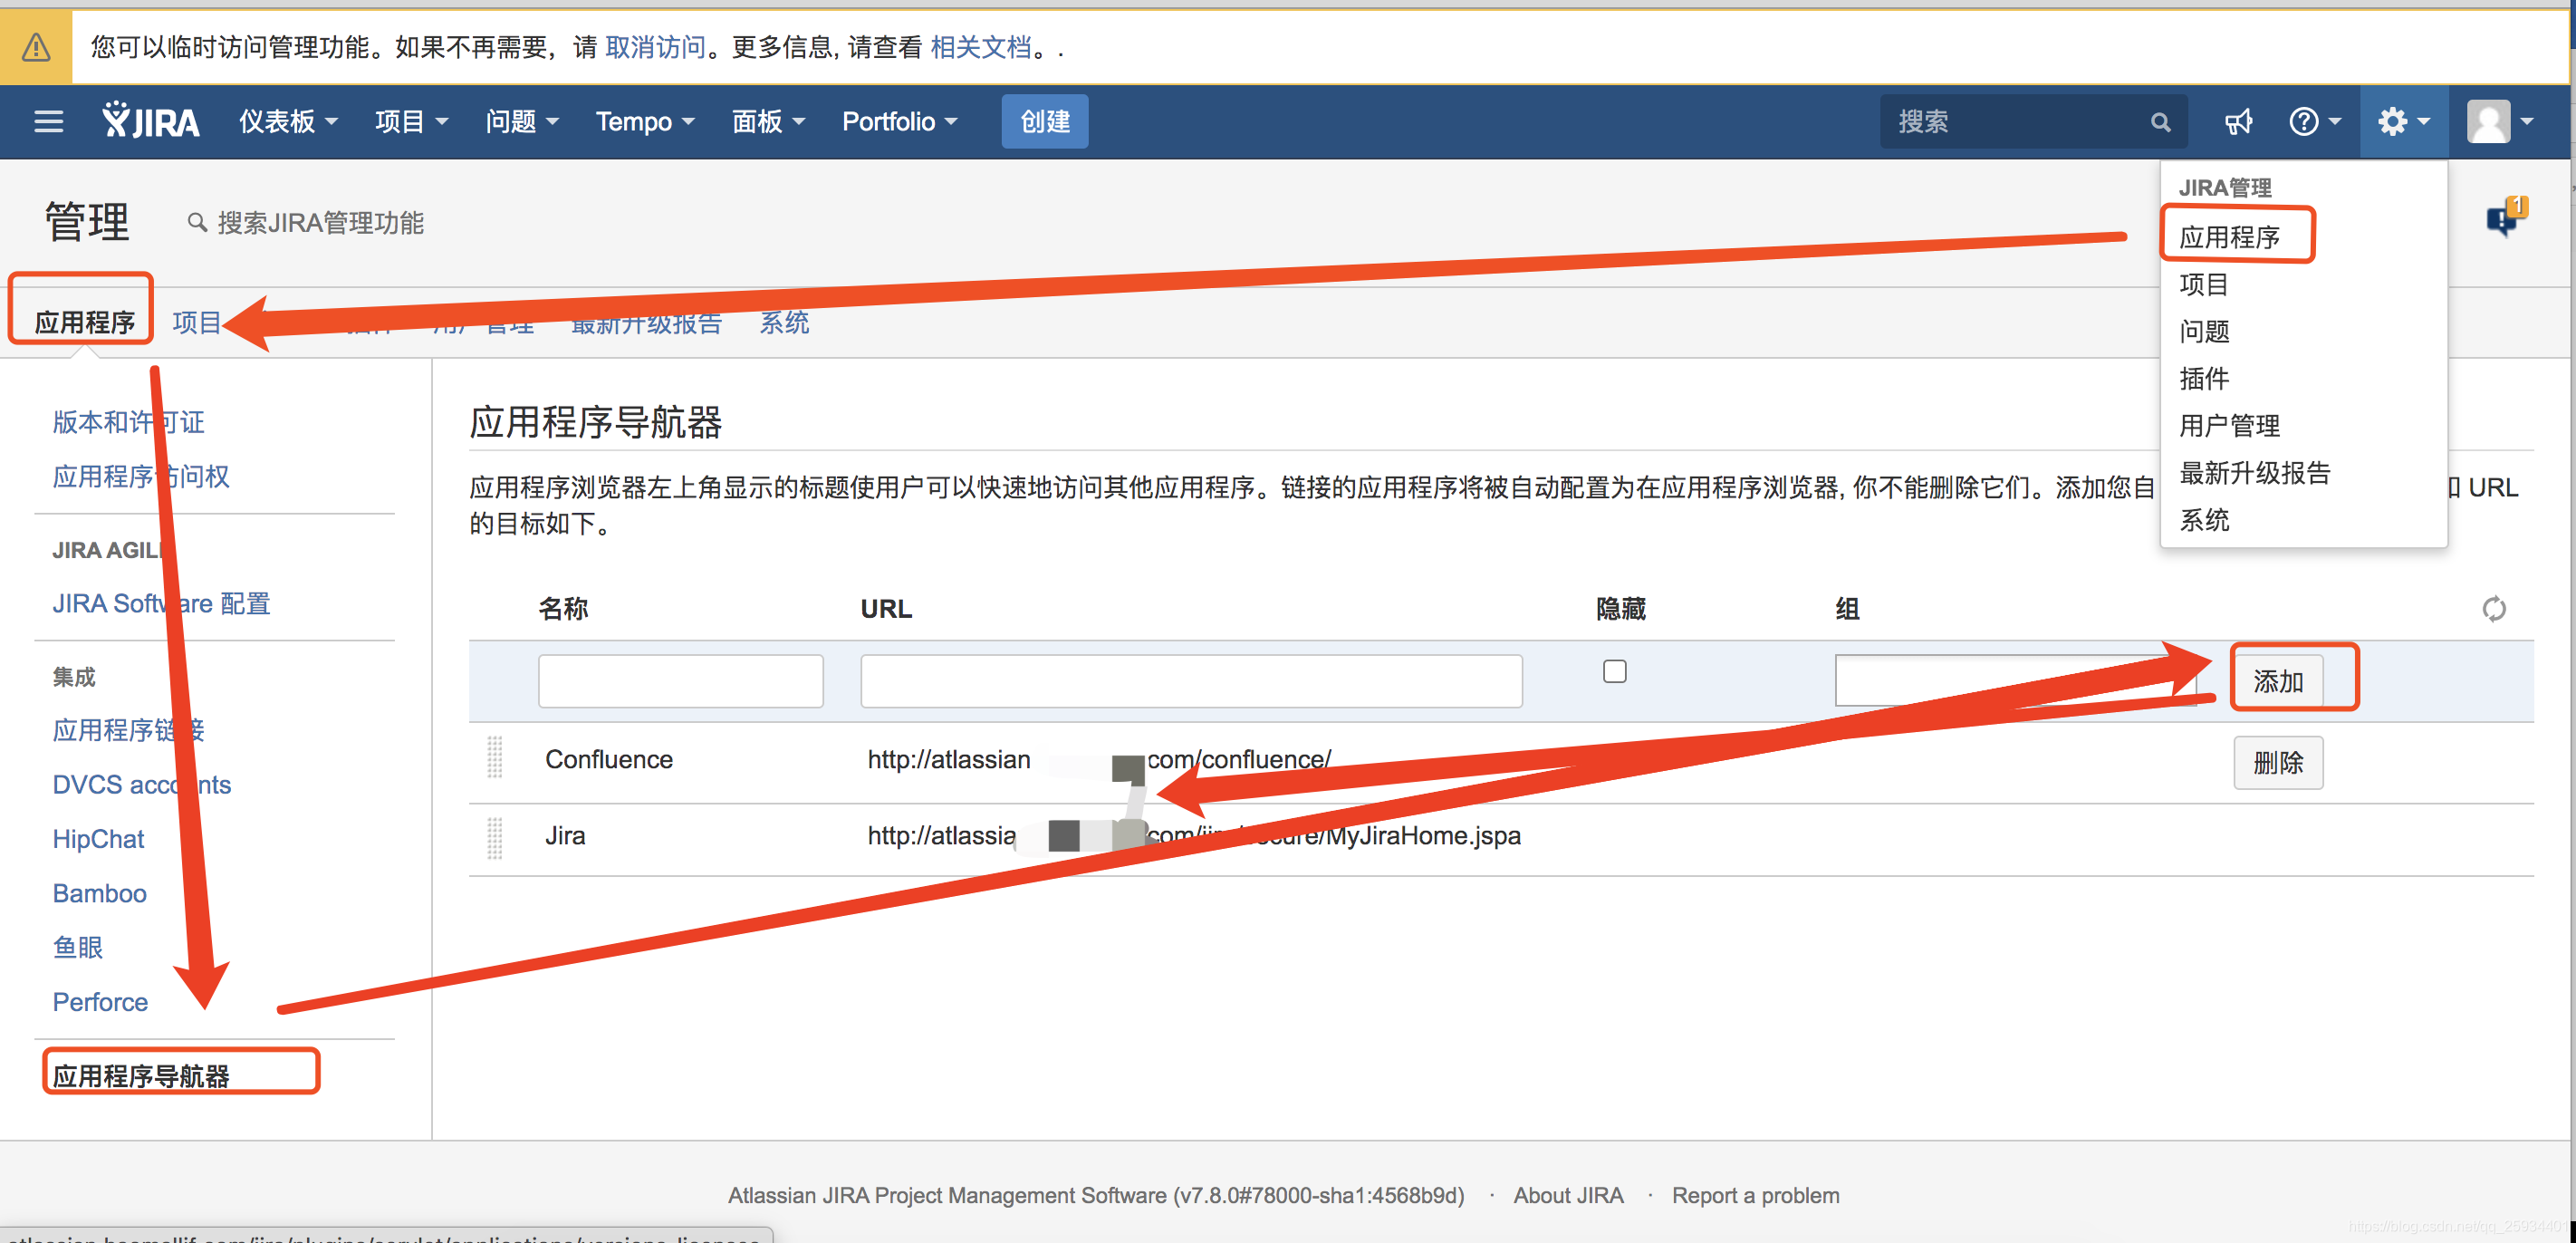This screenshot has width=2576, height=1243.
Task: Expand the Portfolio dropdown menu
Action: (x=899, y=121)
